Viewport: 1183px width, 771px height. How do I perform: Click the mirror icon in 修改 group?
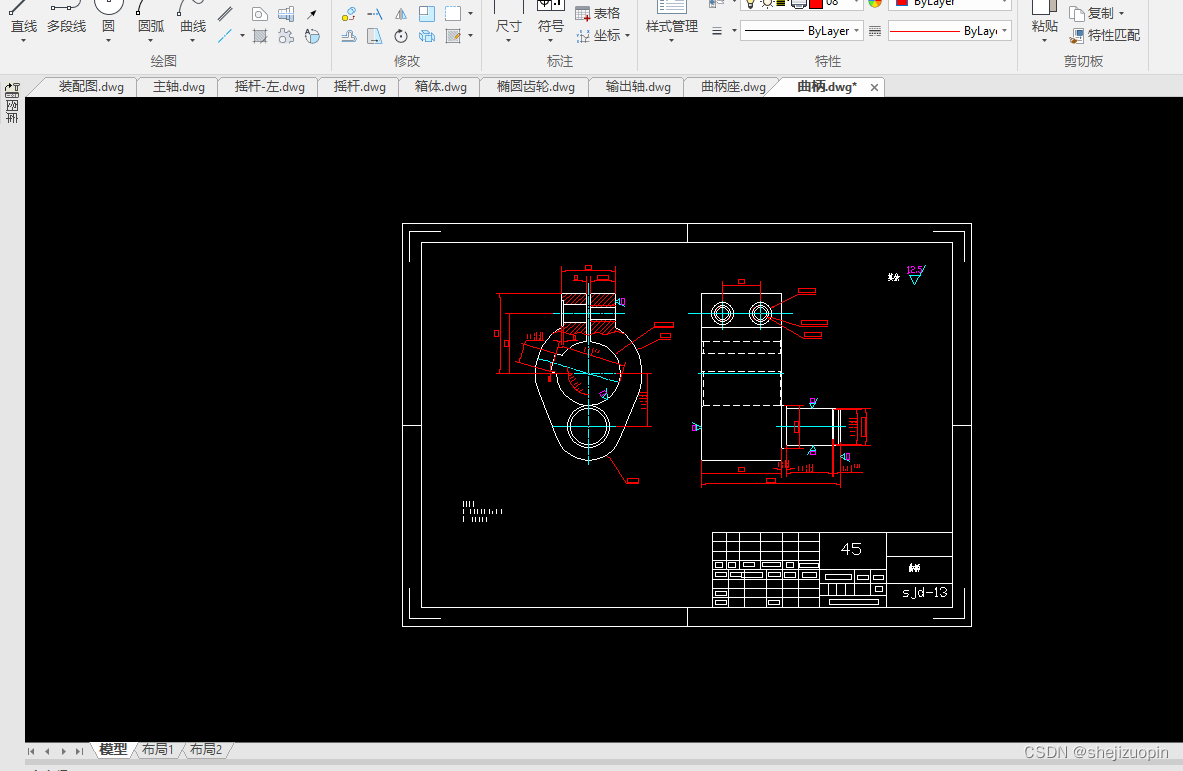[401, 14]
